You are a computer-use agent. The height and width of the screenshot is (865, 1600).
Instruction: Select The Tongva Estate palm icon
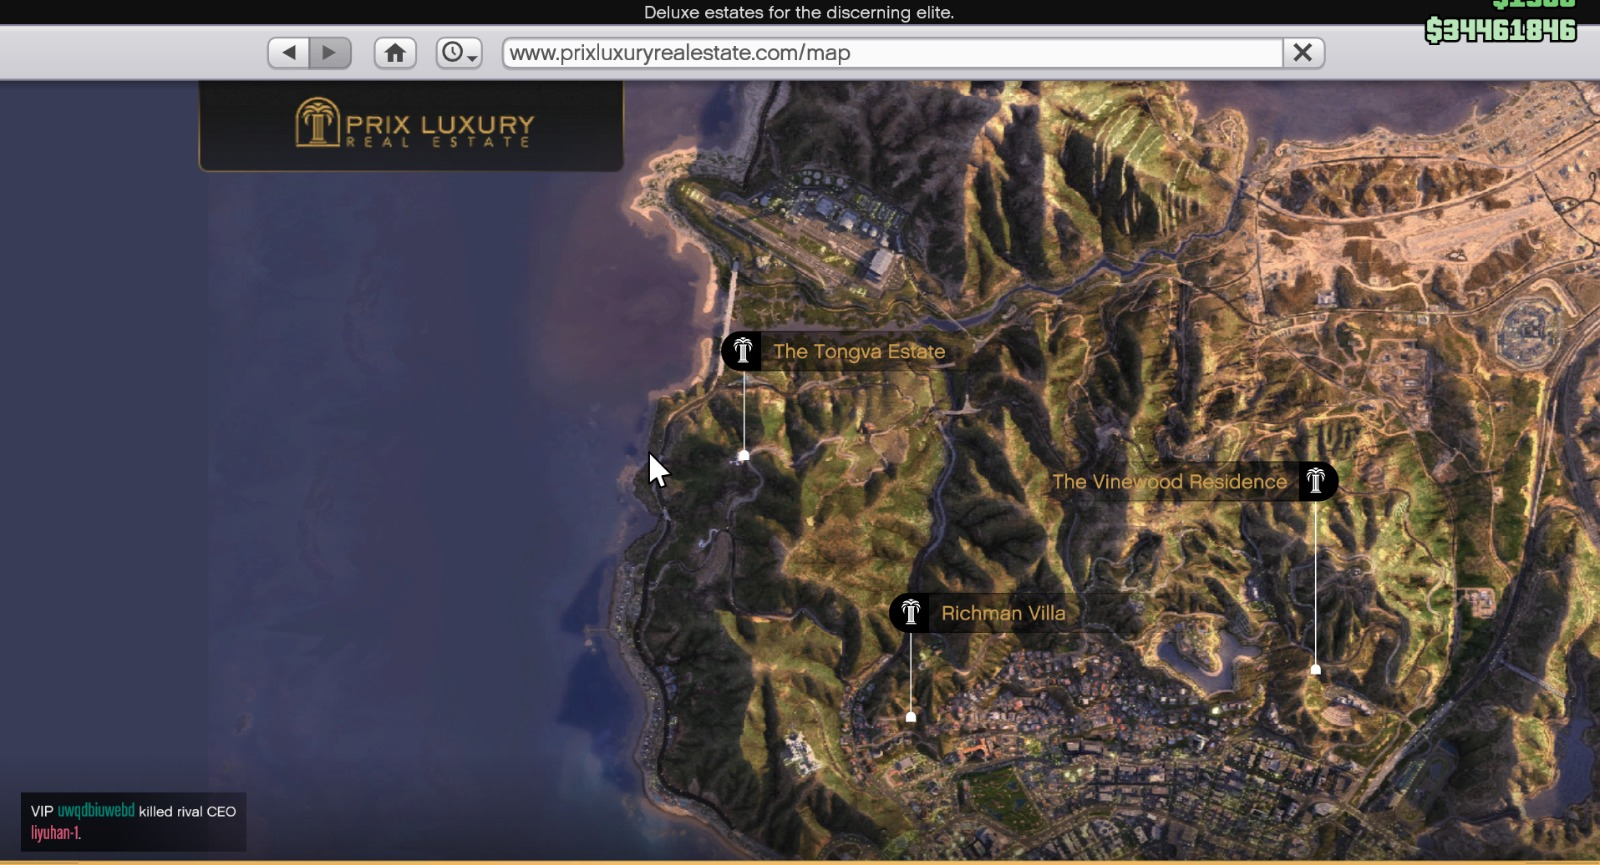(742, 351)
